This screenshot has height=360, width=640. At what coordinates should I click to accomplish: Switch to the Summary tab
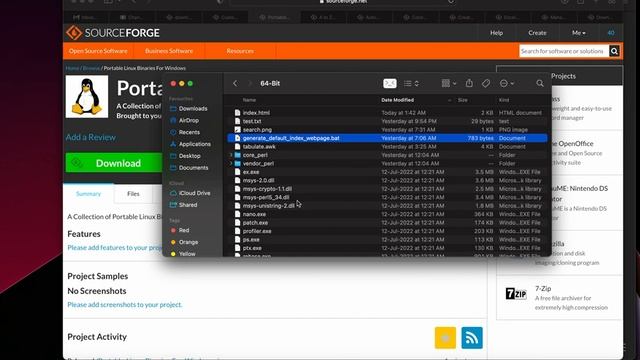pyautogui.click(x=88, y=194)
